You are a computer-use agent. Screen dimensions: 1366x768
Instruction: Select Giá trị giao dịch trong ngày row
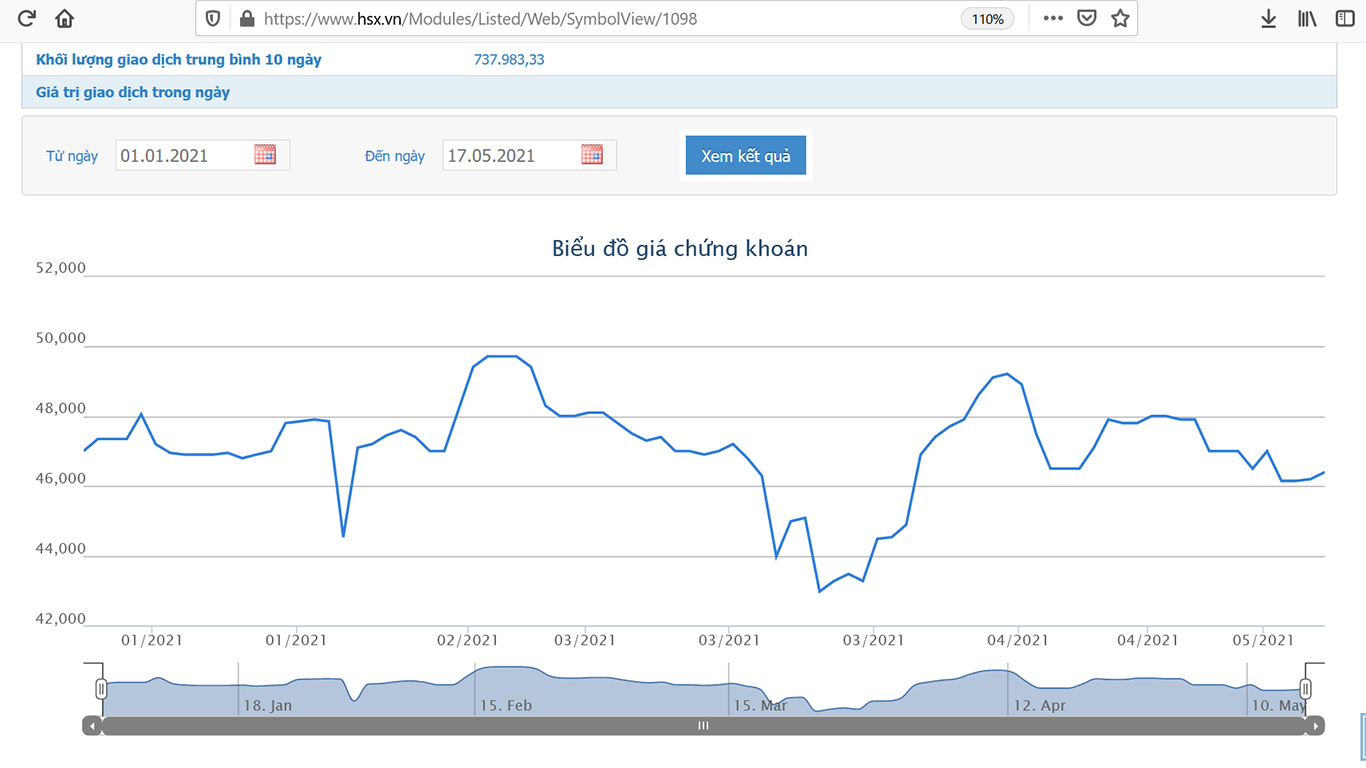133,92
